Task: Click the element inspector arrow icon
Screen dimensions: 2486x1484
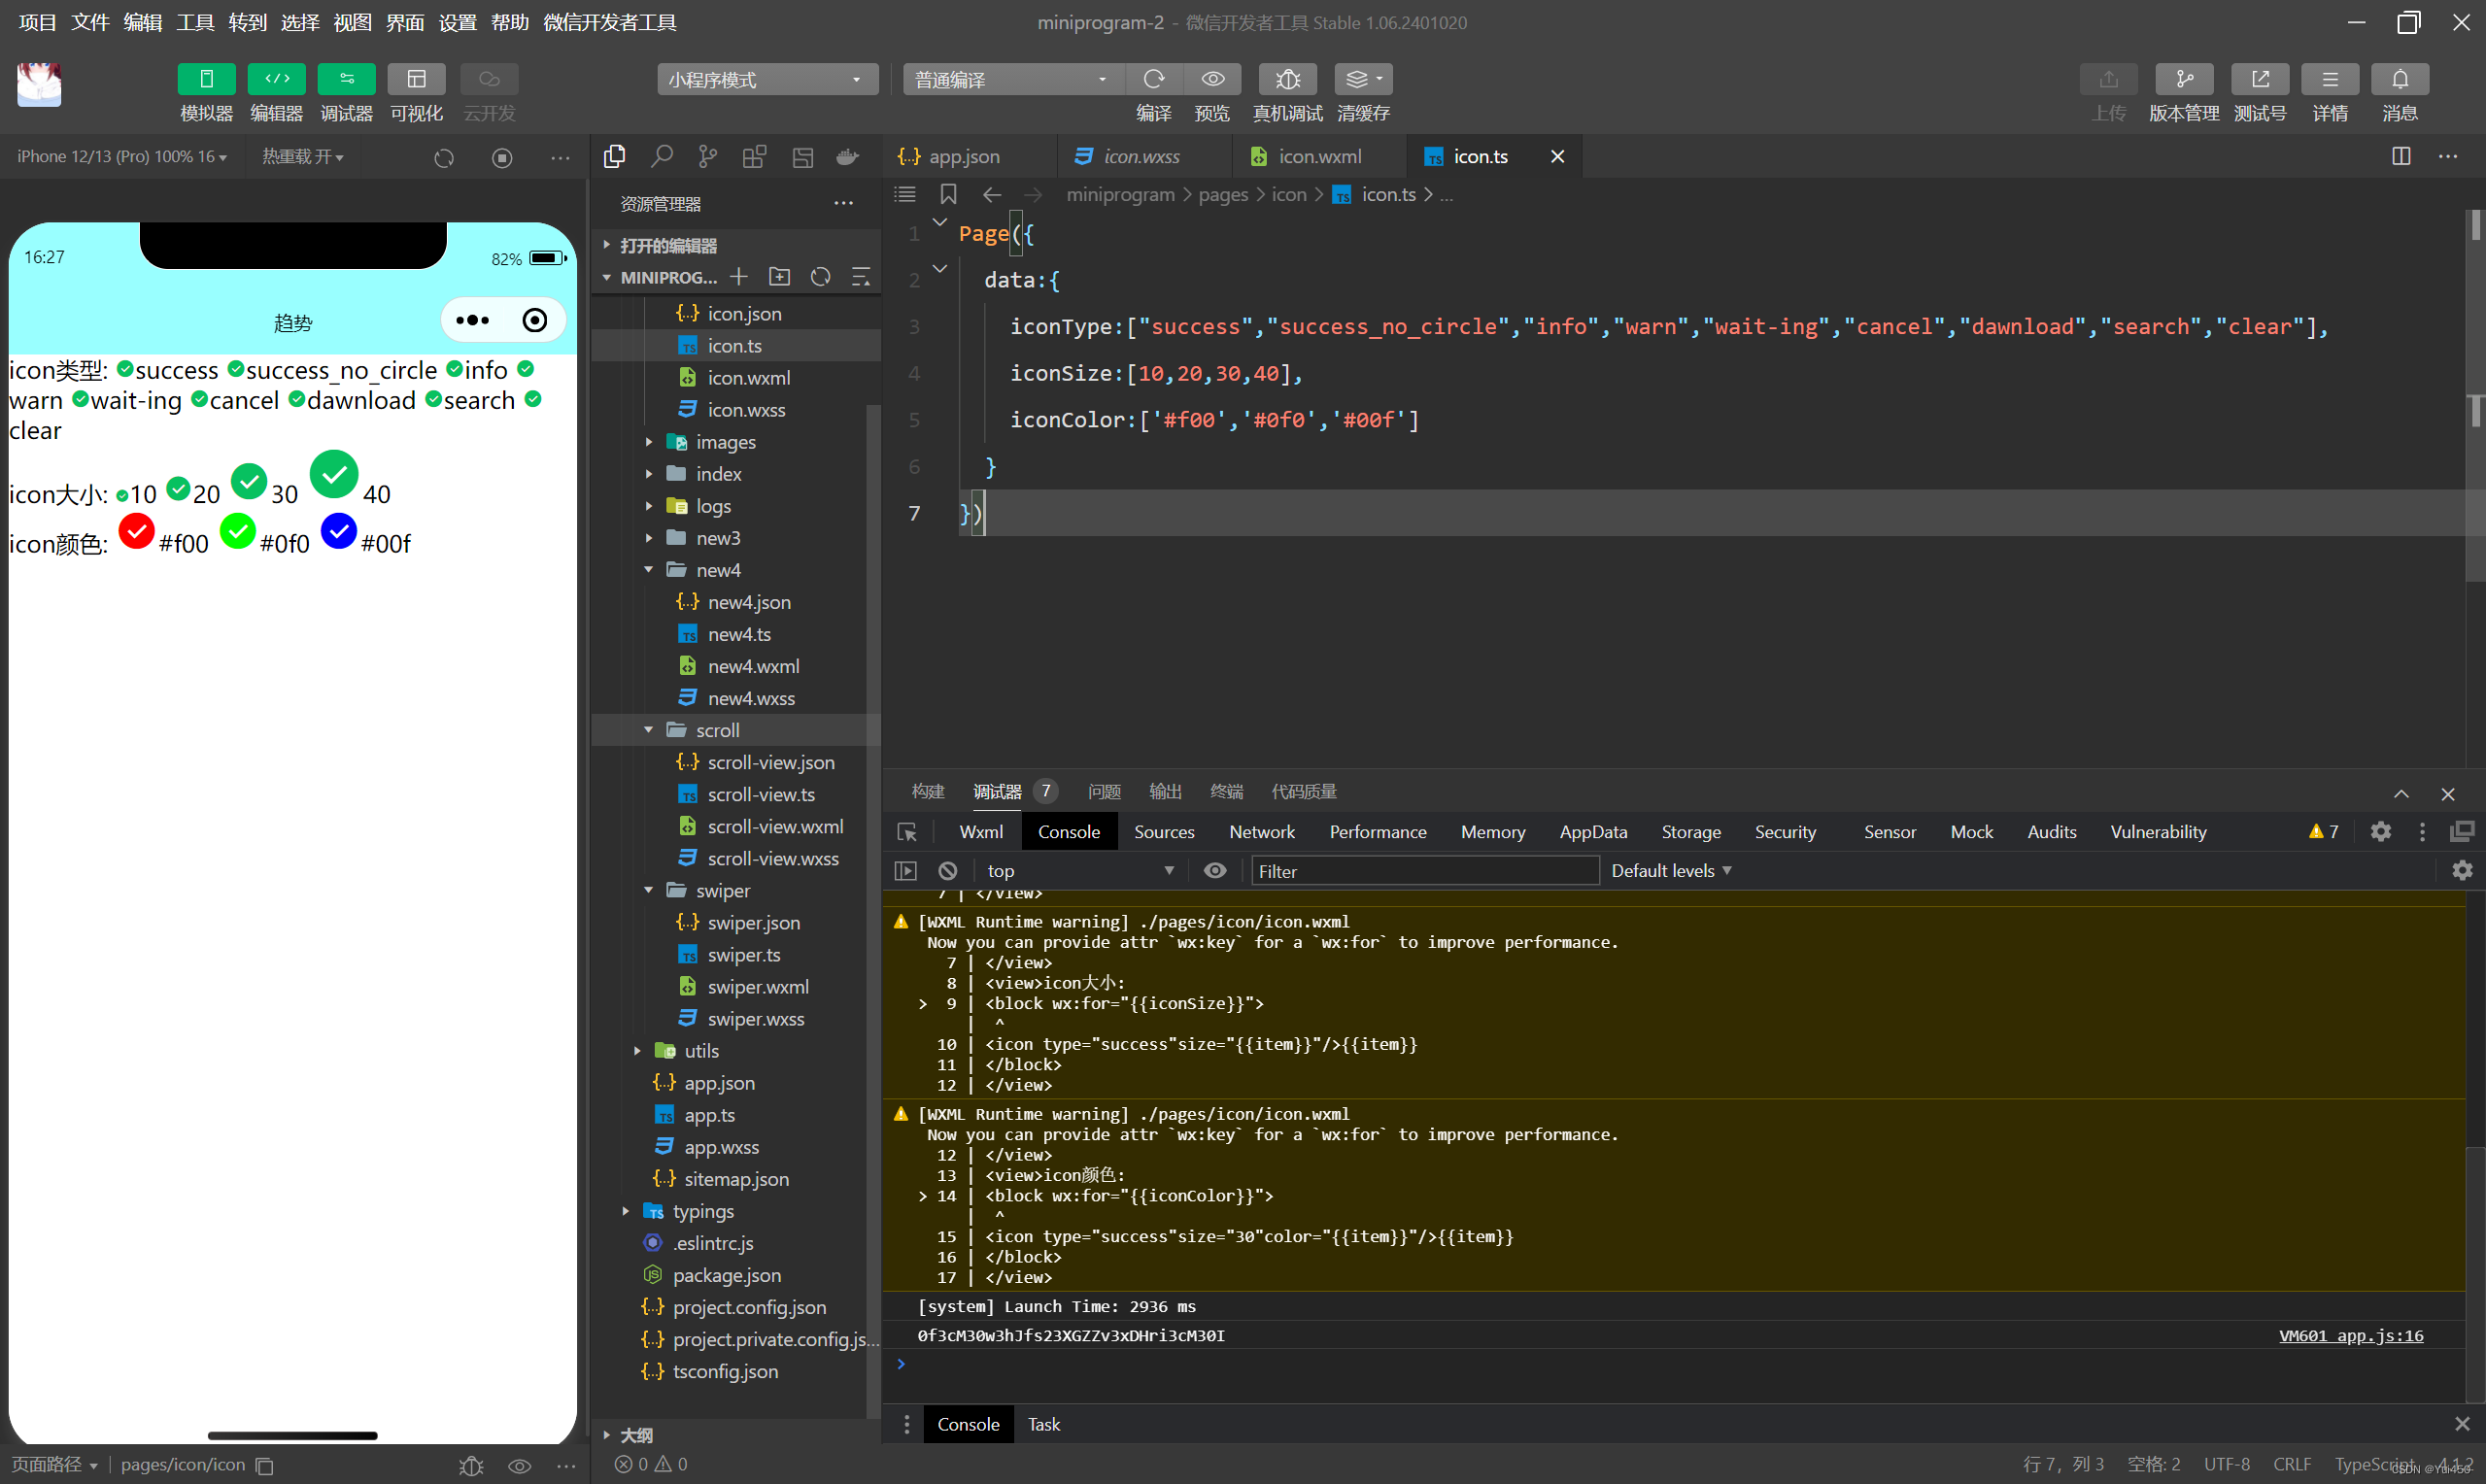Action: [x=907, y=832]
